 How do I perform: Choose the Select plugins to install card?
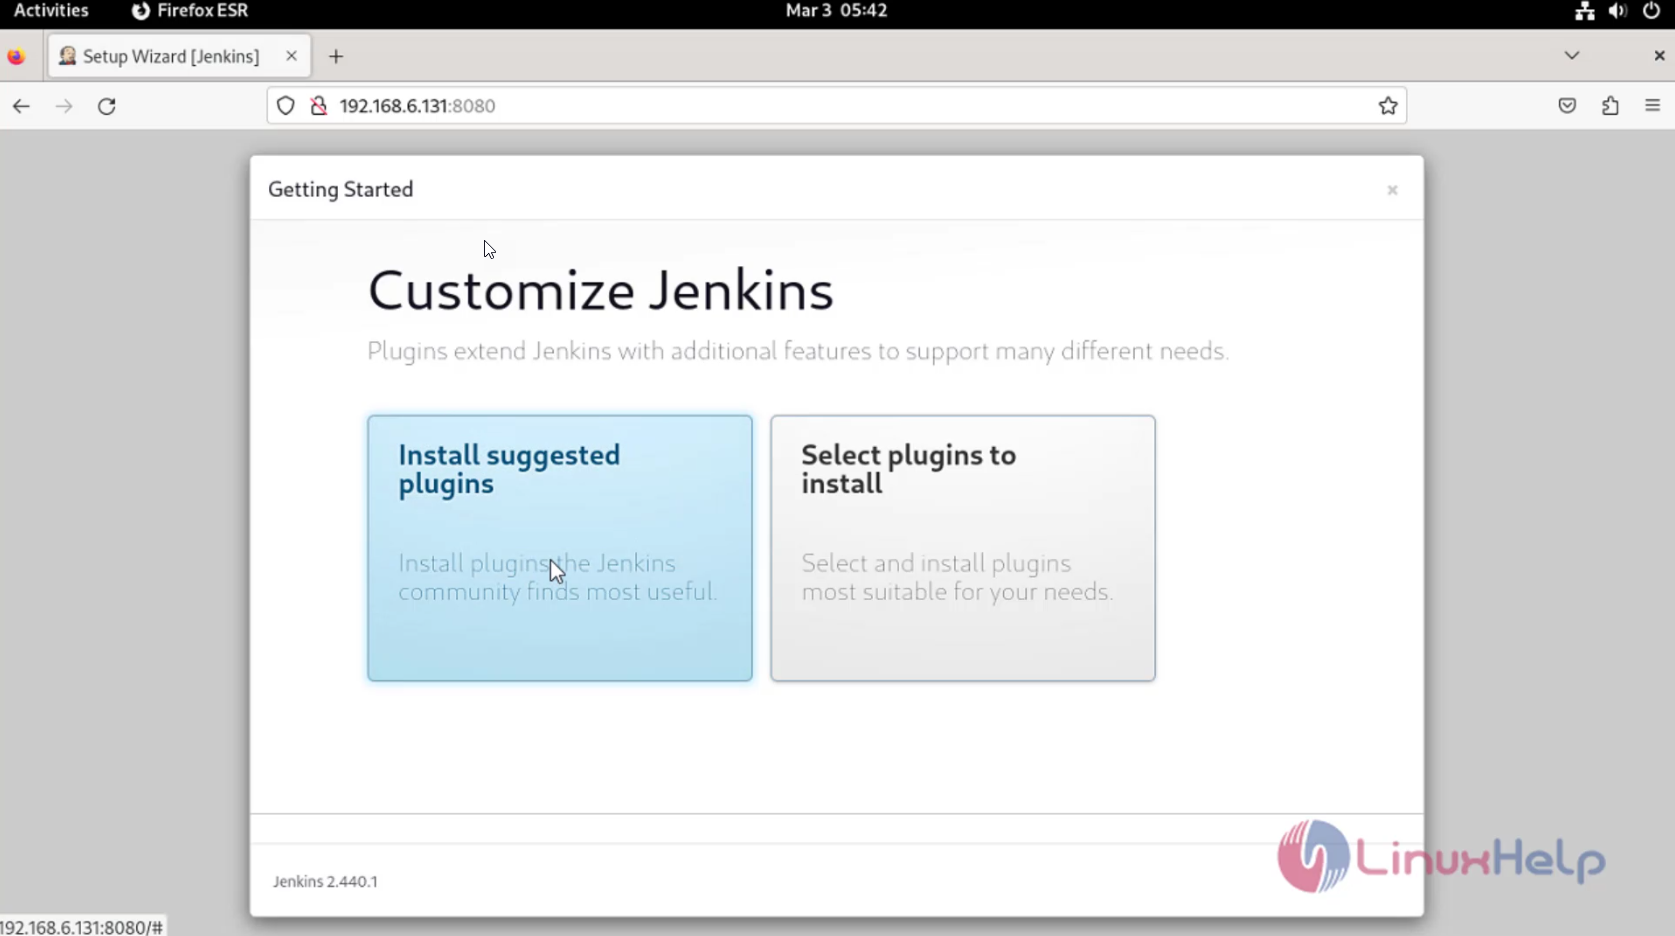962,548
